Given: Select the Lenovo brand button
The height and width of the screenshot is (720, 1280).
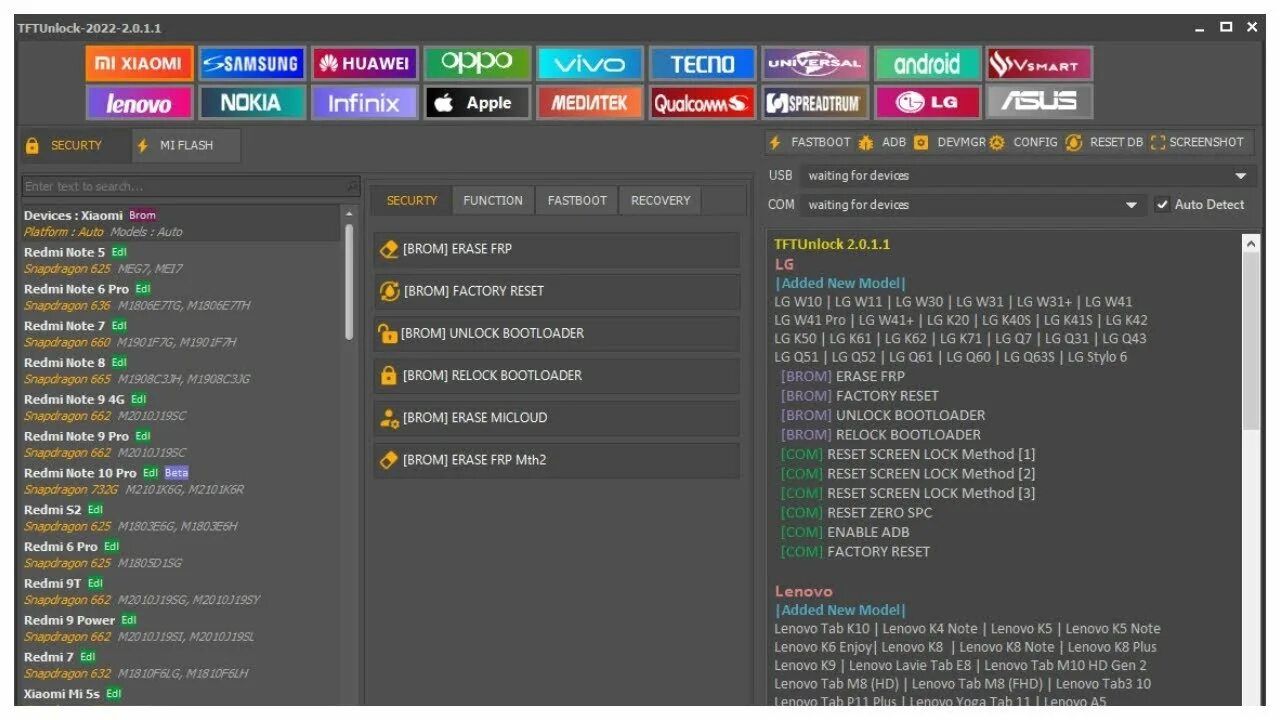Looking at the screenshot, I should 139,102.
